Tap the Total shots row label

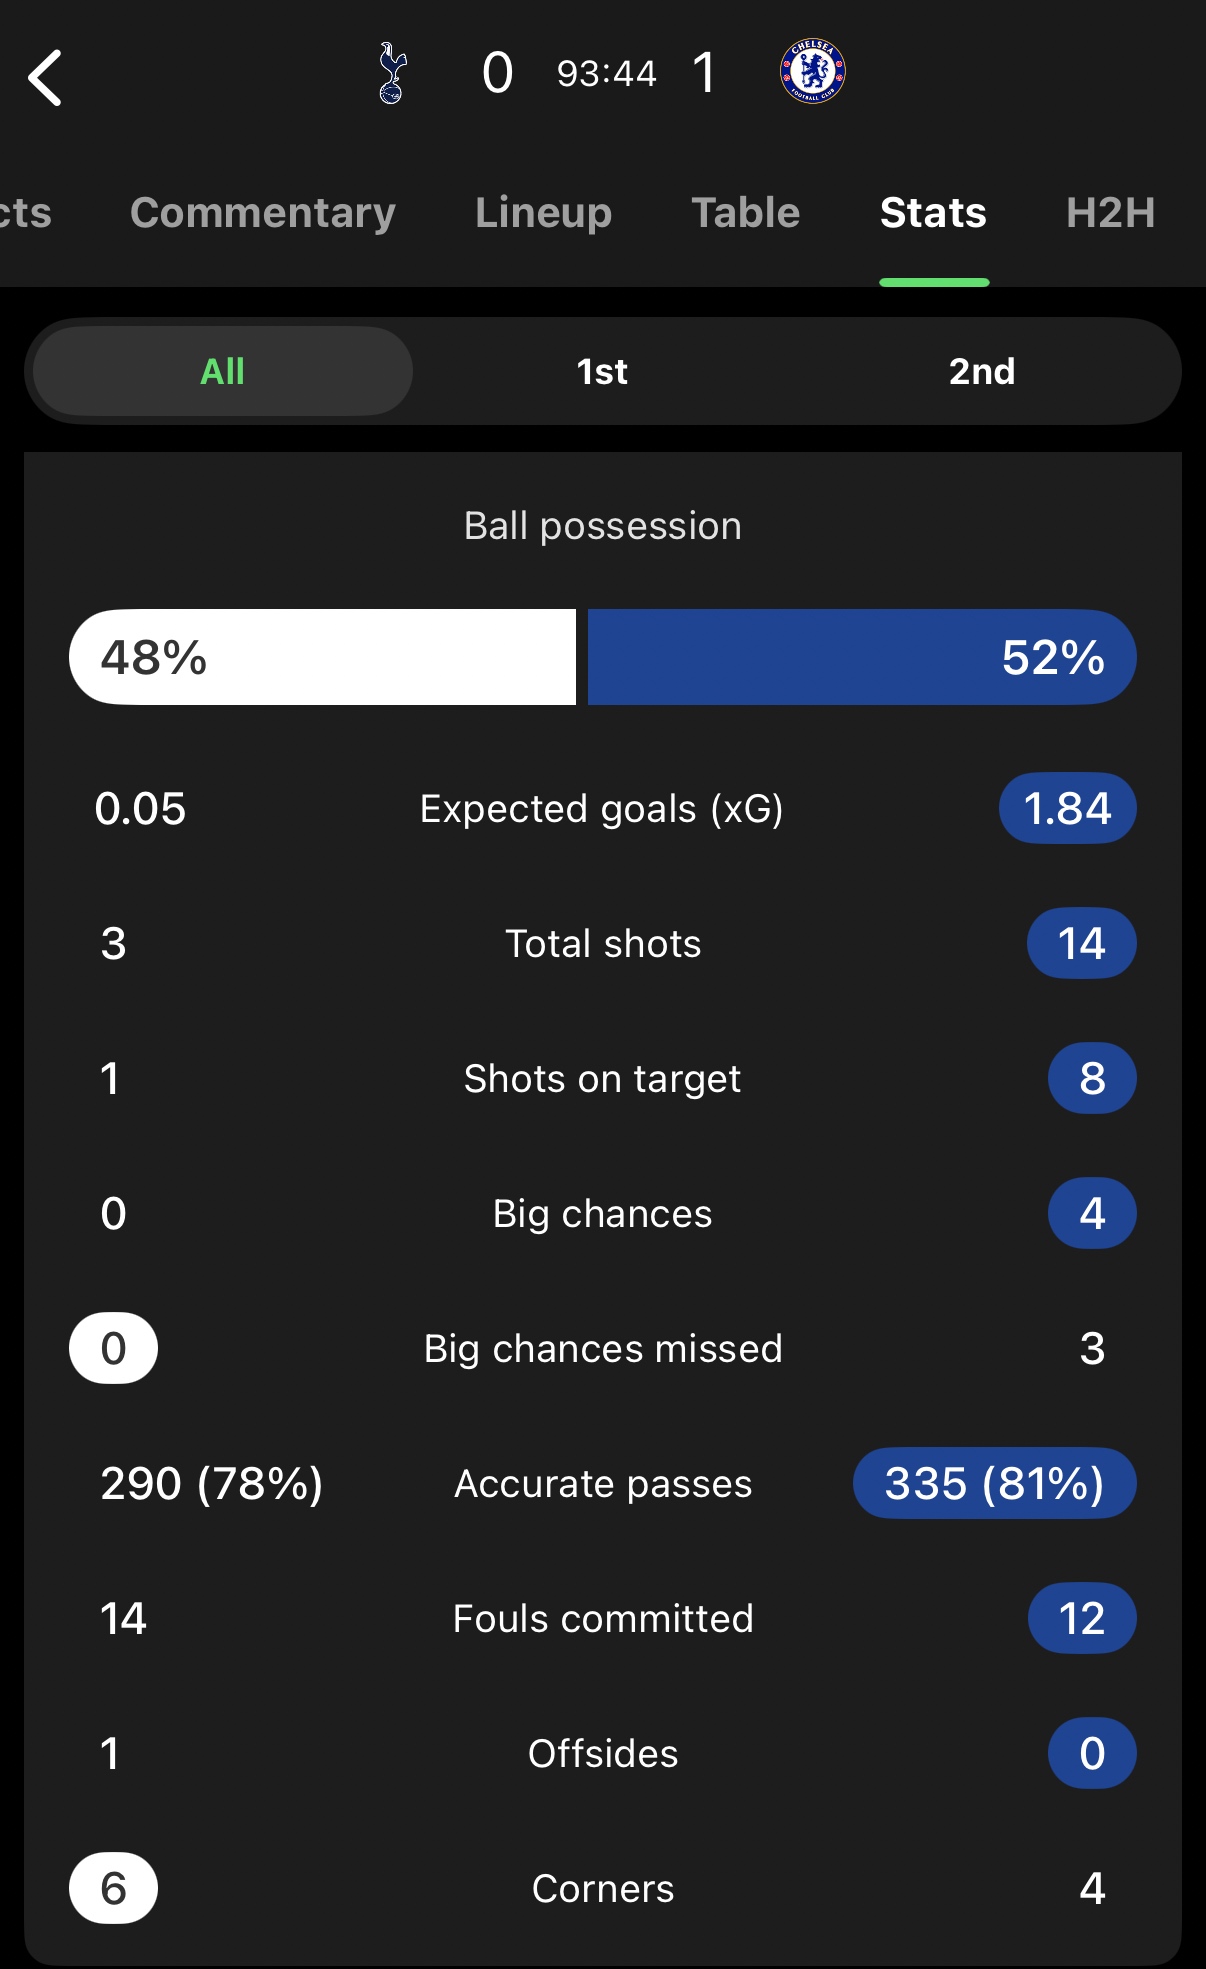coord(603,944)
